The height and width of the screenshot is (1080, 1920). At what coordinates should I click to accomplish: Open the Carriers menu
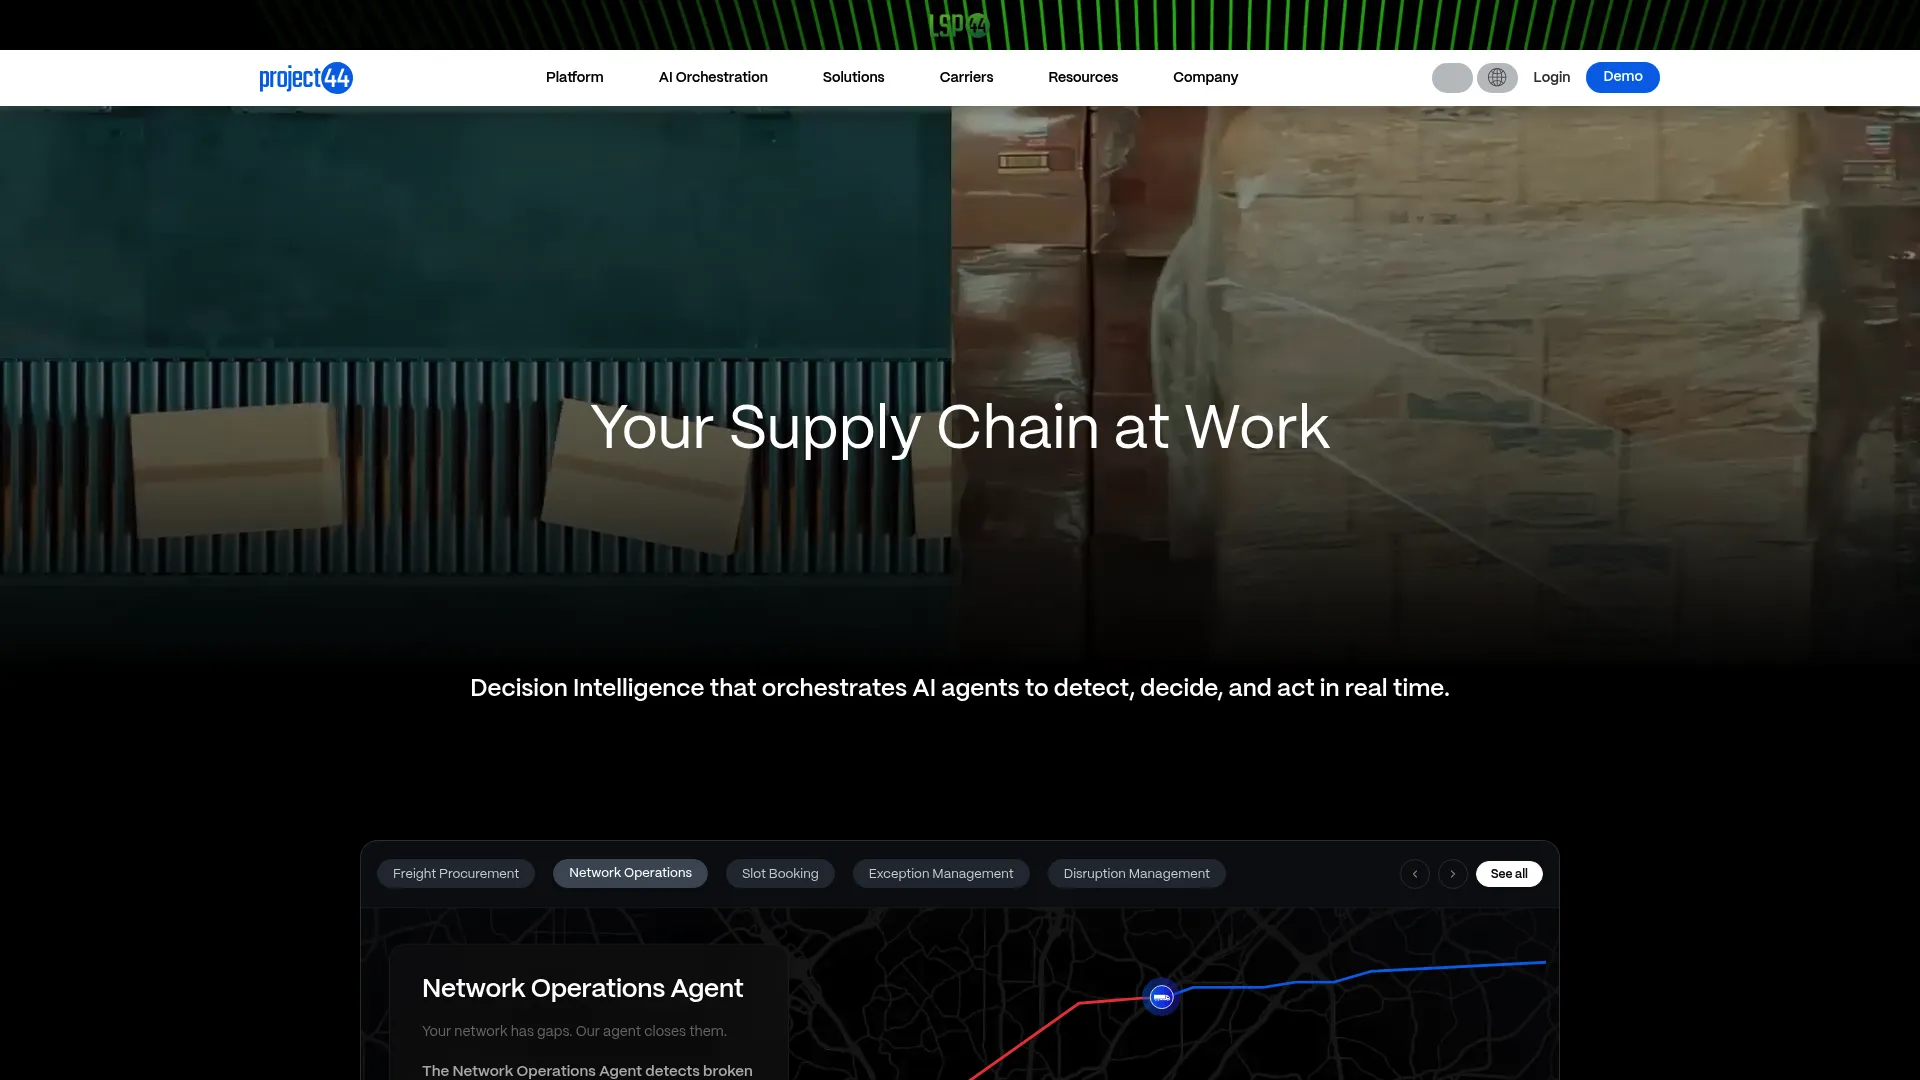(x=966, y=77)
